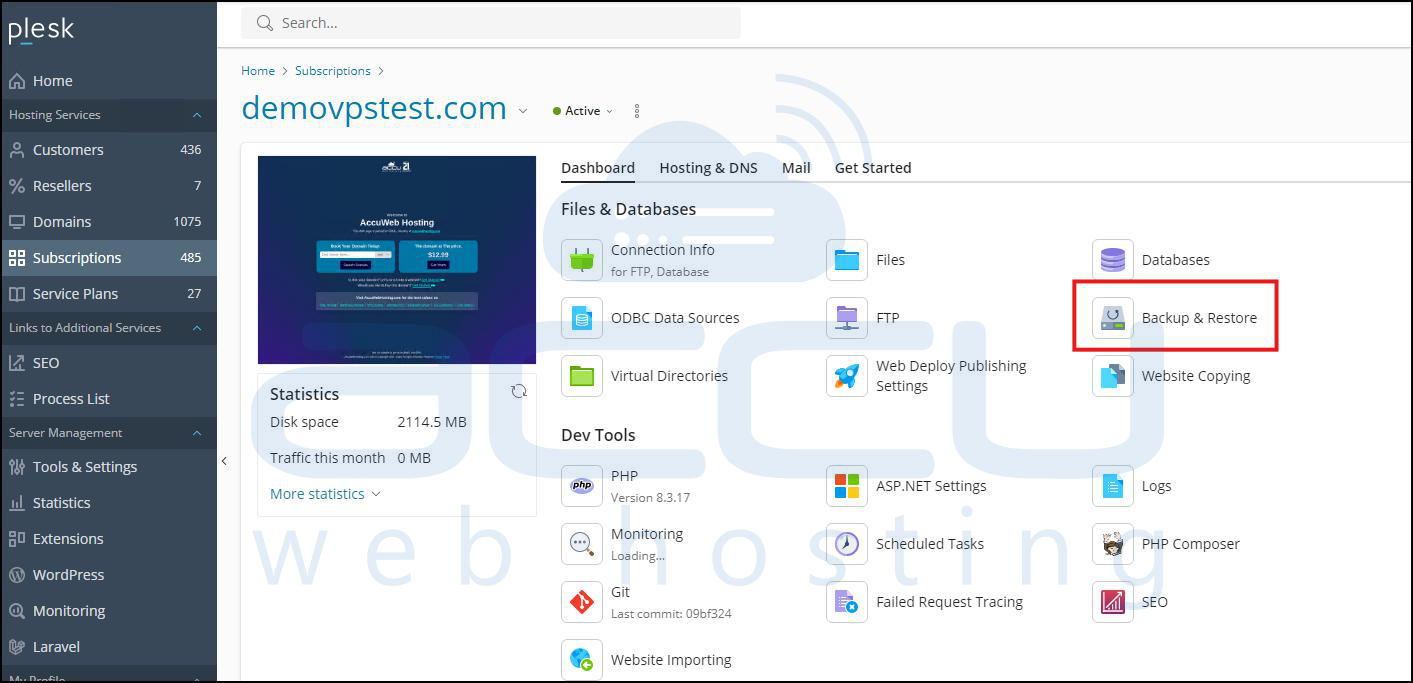Click the Website Copying icon
Screen dimensions: 1413x683
[1113, 376]
